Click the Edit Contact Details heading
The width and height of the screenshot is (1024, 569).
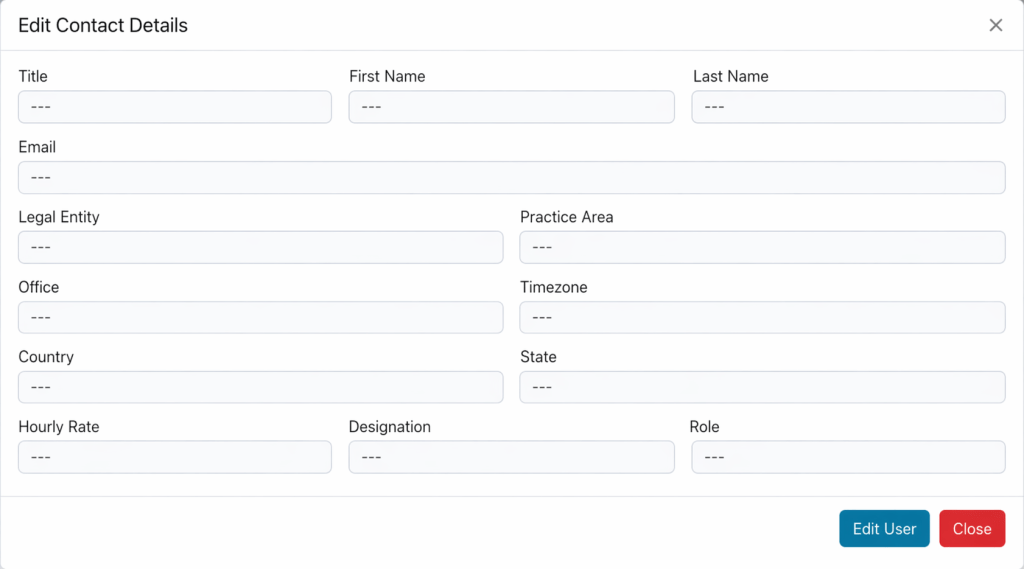(x=103, y=25)
